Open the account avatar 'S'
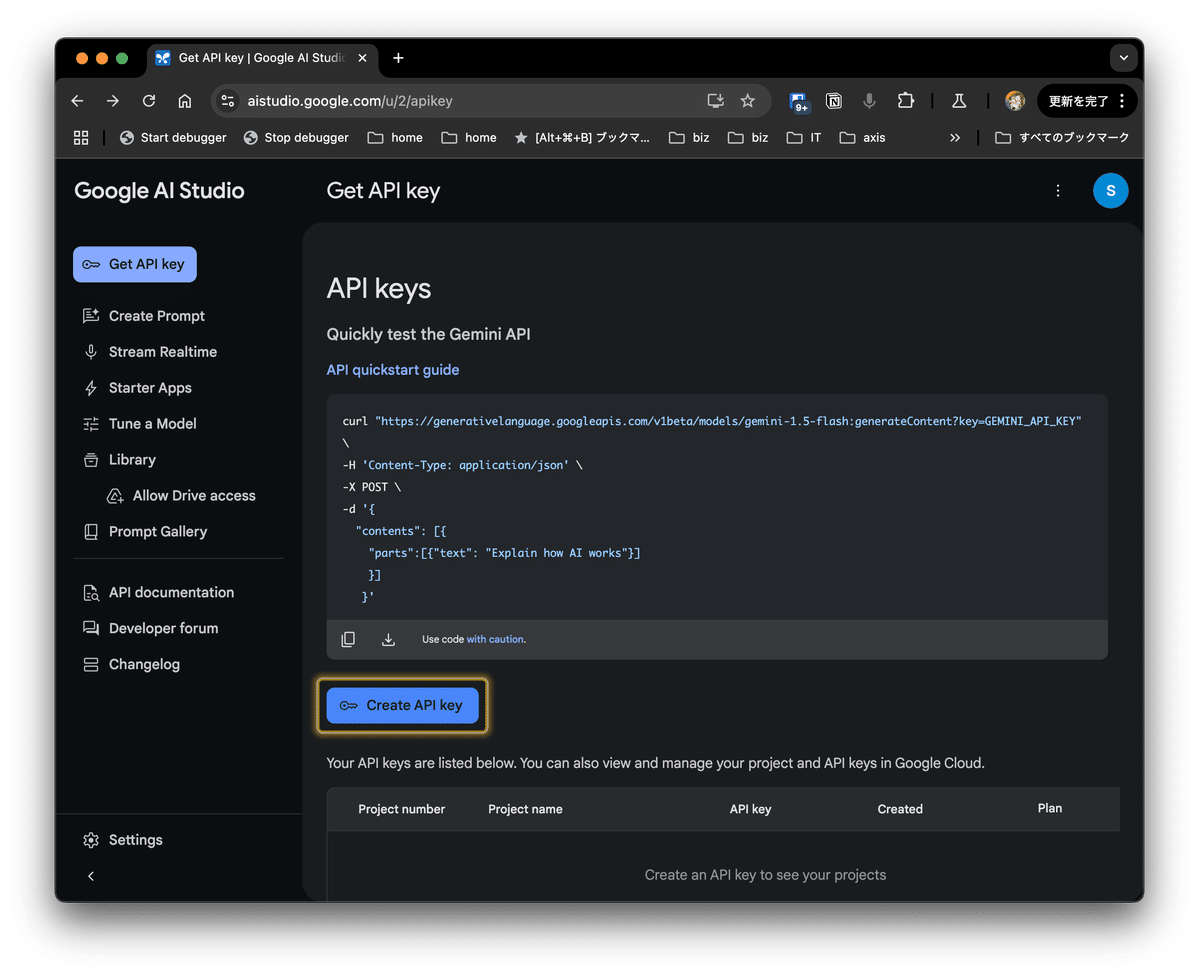This screenshot has height=976, width=1200. coord(1111,190)
